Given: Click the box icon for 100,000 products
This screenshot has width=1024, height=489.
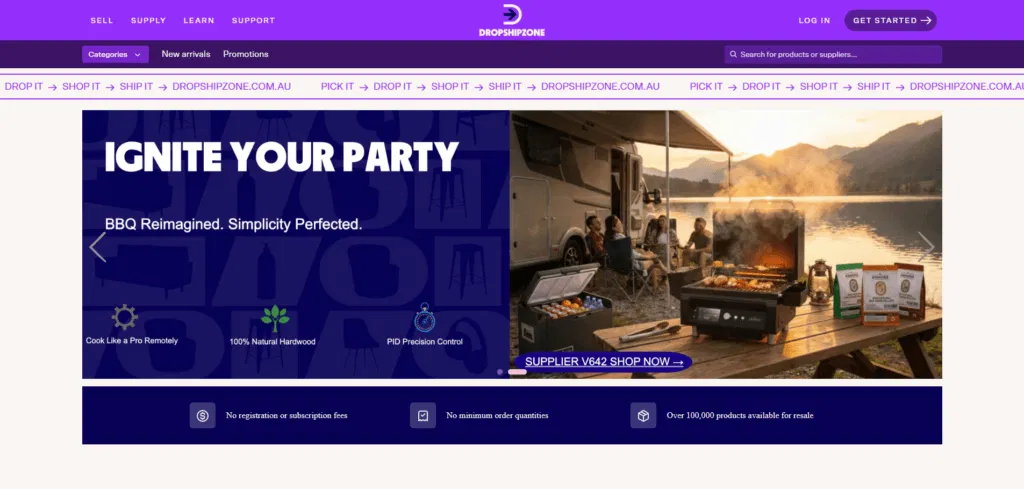Looking at the screenshot, I should [x=643, y=415].
